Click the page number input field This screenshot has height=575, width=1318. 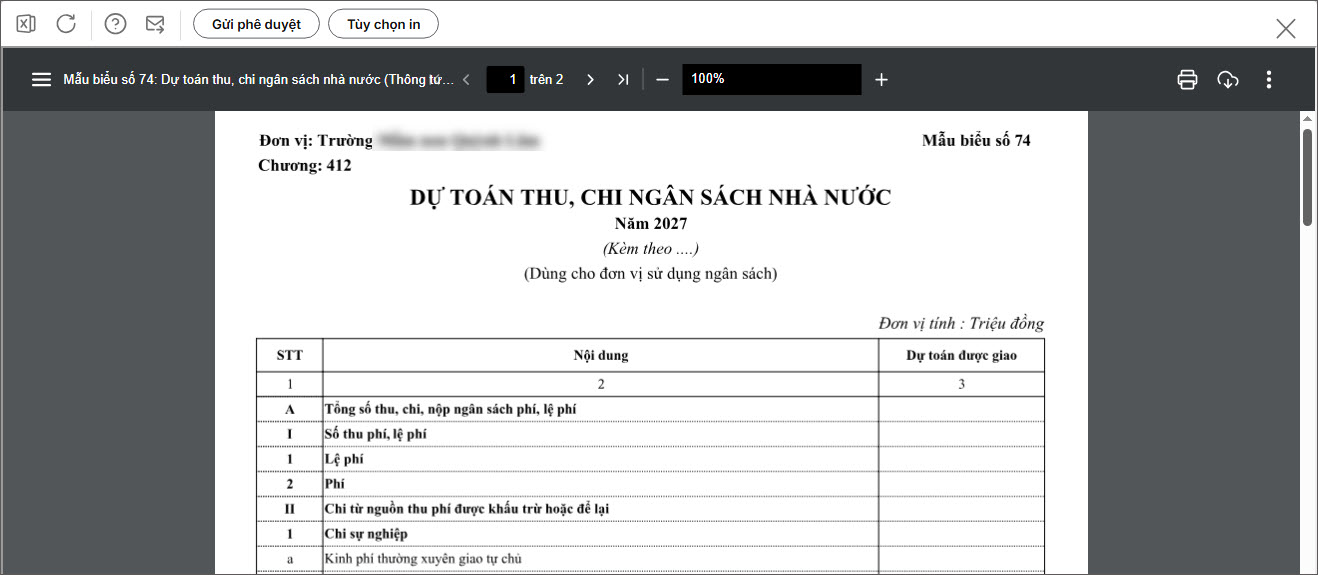click(505, 79)
